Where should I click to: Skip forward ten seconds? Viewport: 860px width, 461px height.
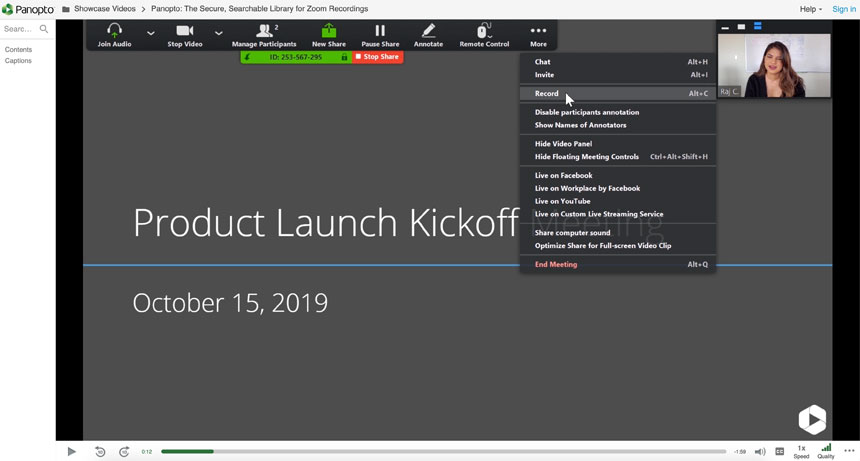click(x=124, y=452)
